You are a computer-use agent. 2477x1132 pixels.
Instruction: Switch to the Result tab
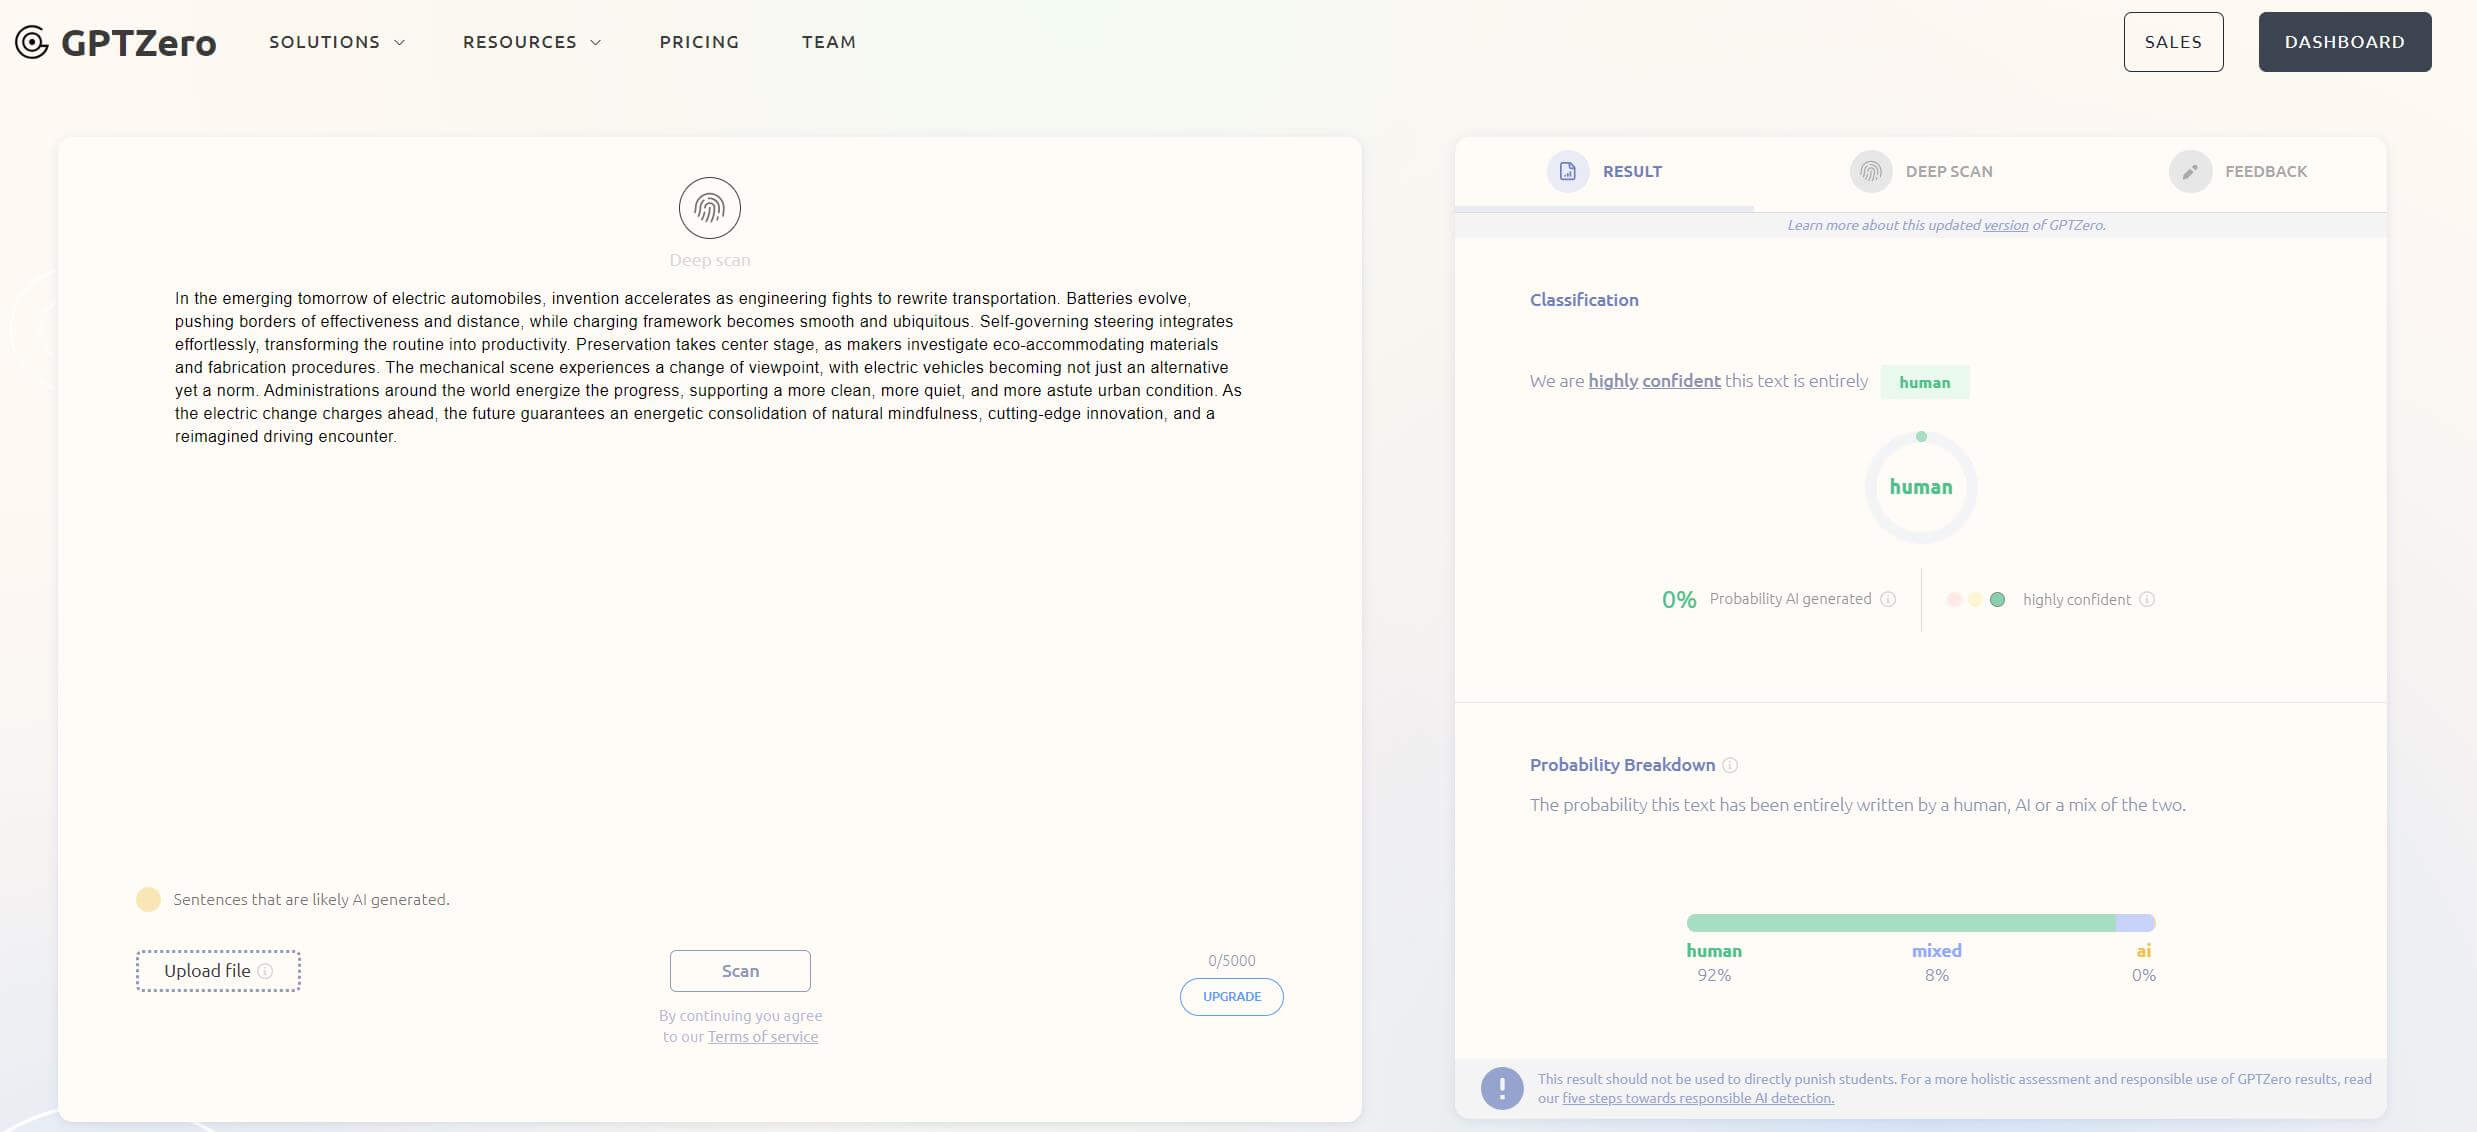click(1604, 172)
